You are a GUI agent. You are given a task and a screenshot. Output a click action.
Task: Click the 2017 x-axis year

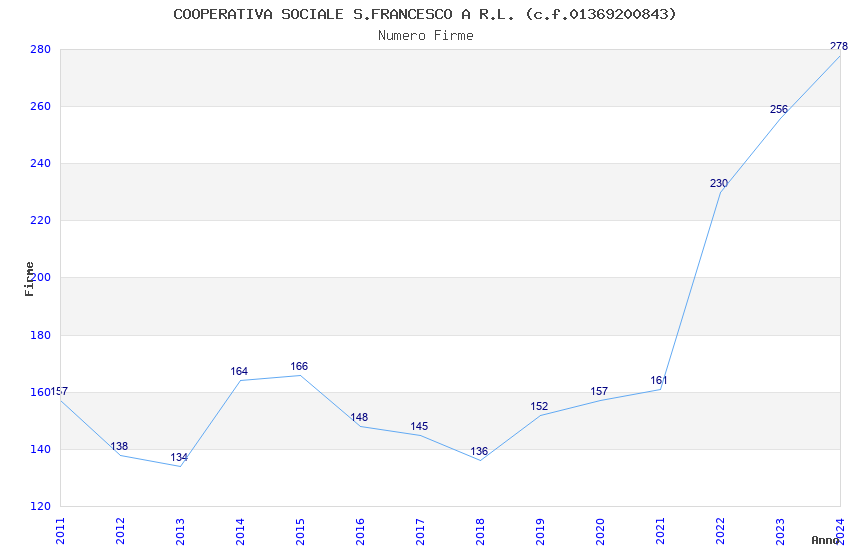click(x=420, y=531)
